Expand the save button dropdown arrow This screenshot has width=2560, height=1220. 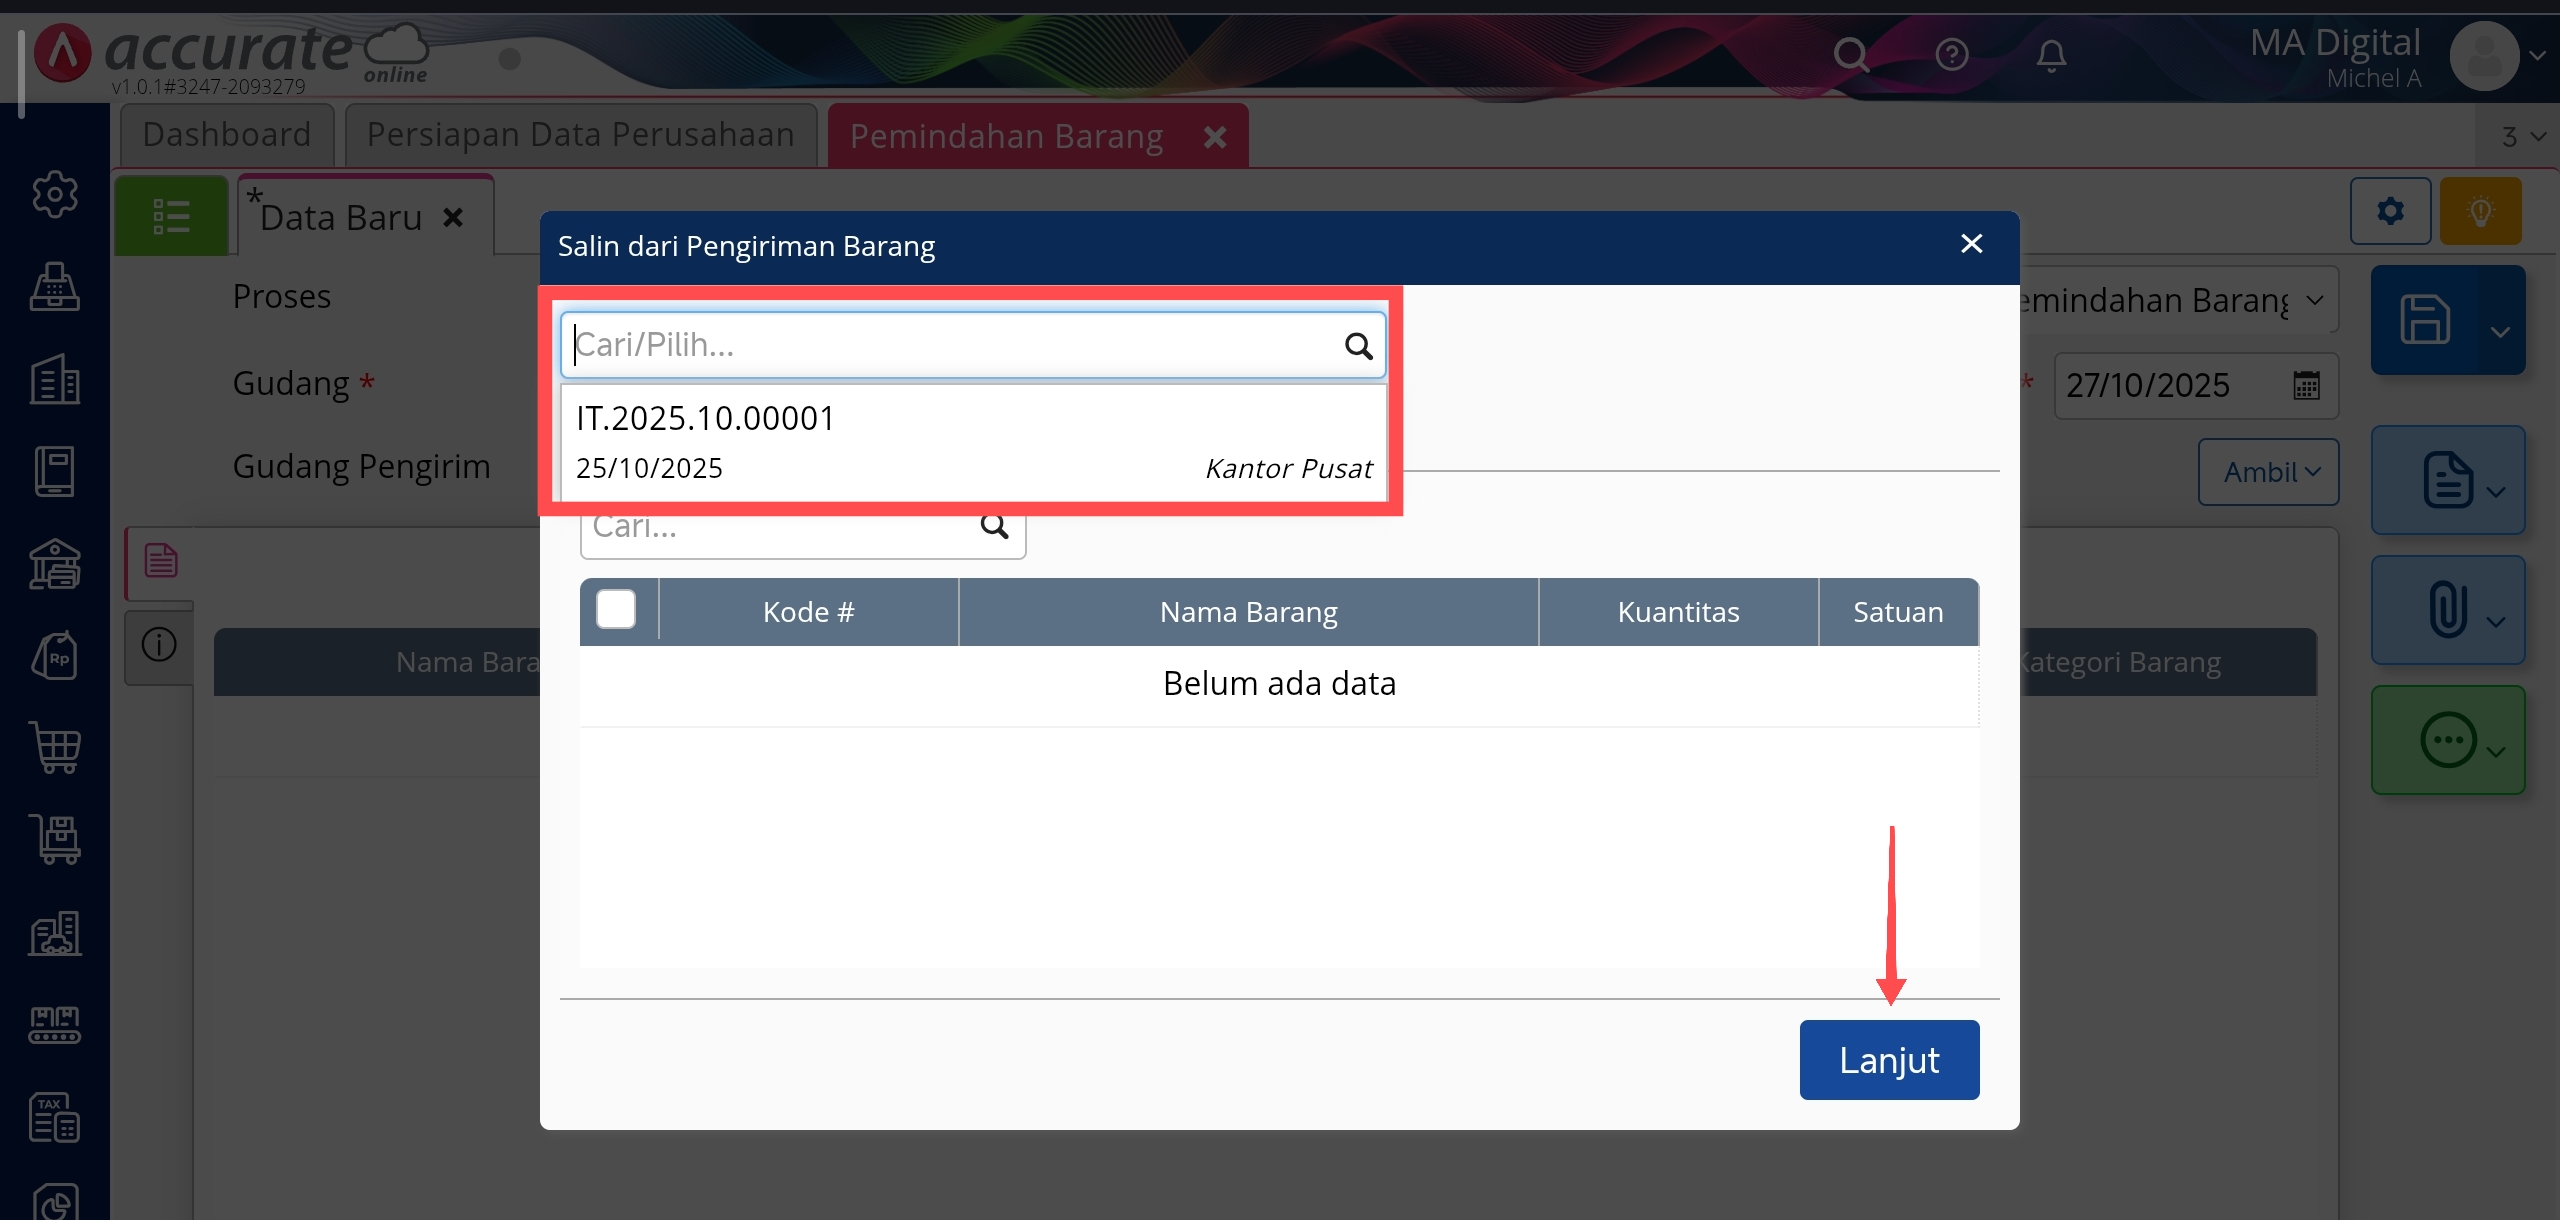(x=2500, y=332)
